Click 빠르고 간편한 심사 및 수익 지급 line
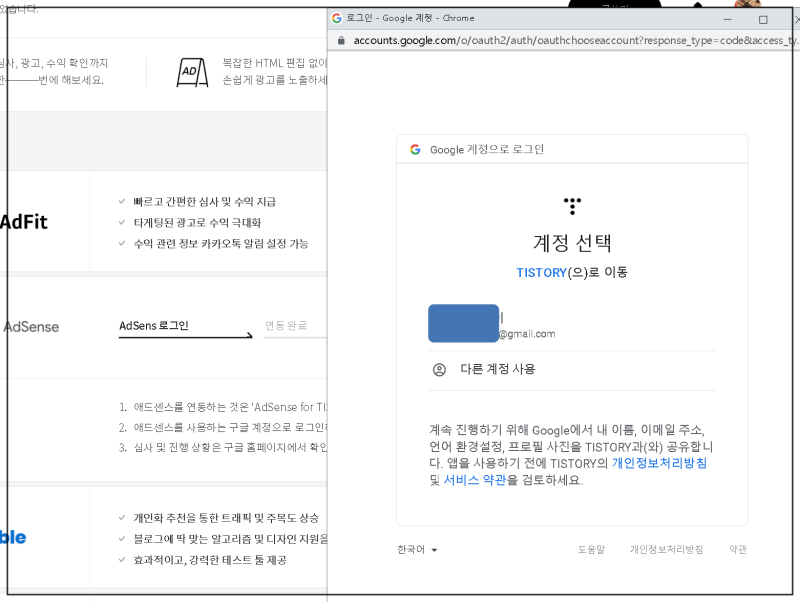The height and width of the screenshot is (602, 800). pyautogui.click(x=205, y=202)
